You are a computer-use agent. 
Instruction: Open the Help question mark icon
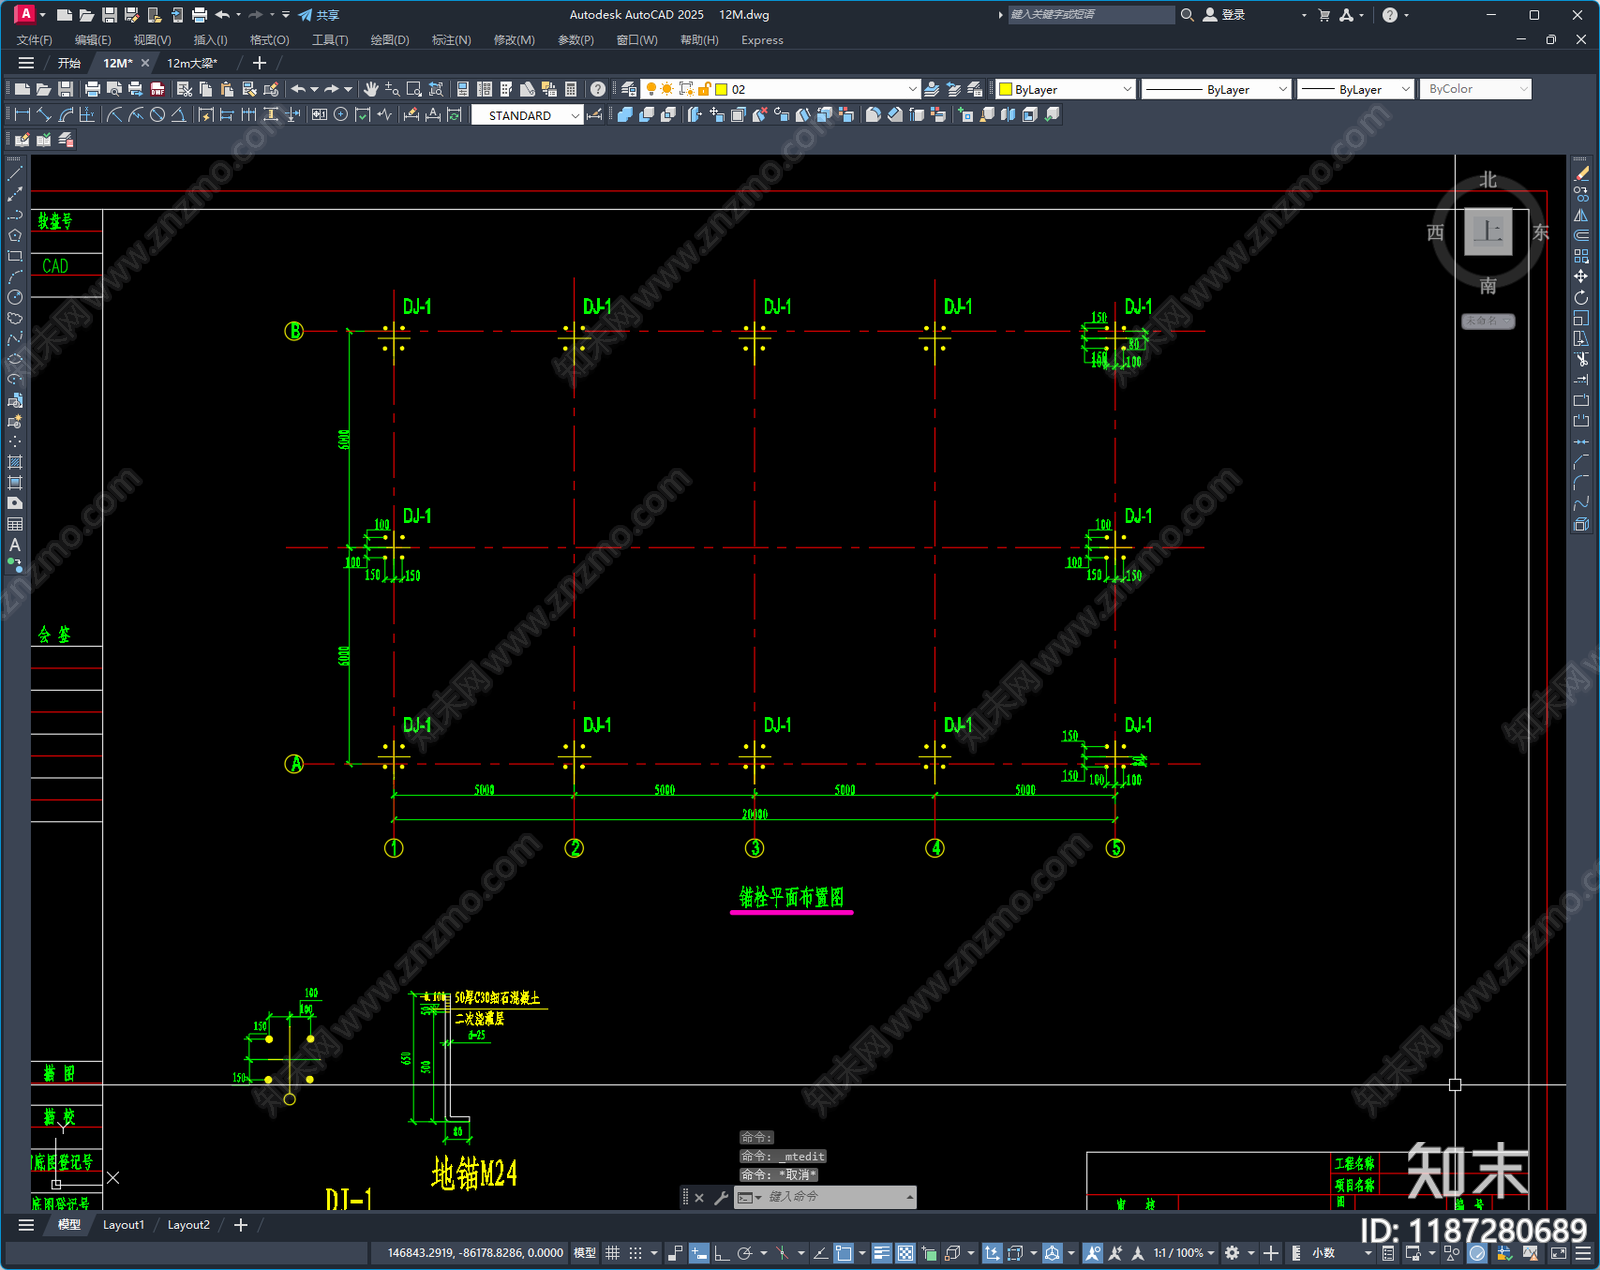598,89
